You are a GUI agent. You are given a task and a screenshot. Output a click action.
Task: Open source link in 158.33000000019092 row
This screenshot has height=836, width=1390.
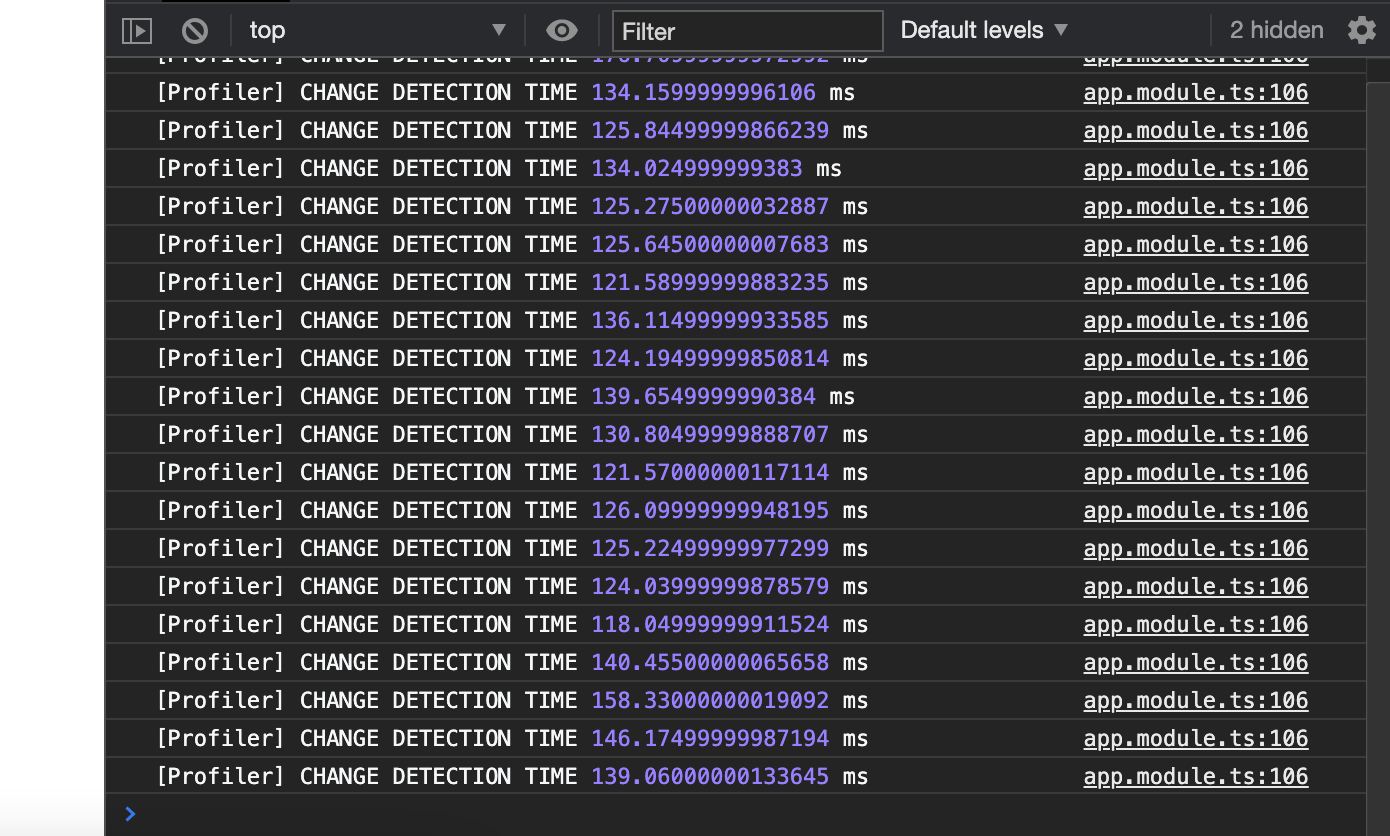tap(1196, 701)
